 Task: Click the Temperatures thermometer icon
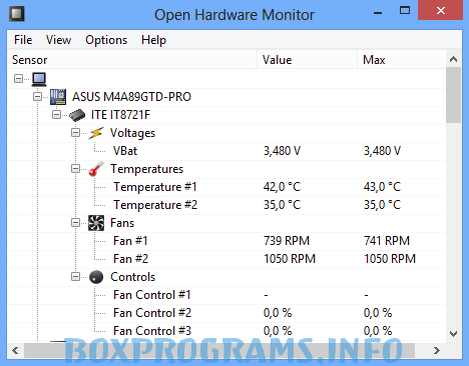tap(96, 169)
